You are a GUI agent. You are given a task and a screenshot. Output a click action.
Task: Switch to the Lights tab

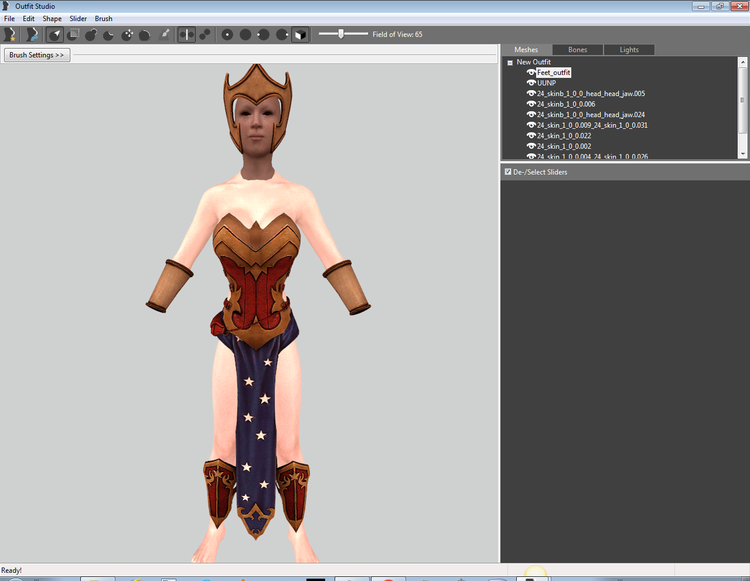629,50
